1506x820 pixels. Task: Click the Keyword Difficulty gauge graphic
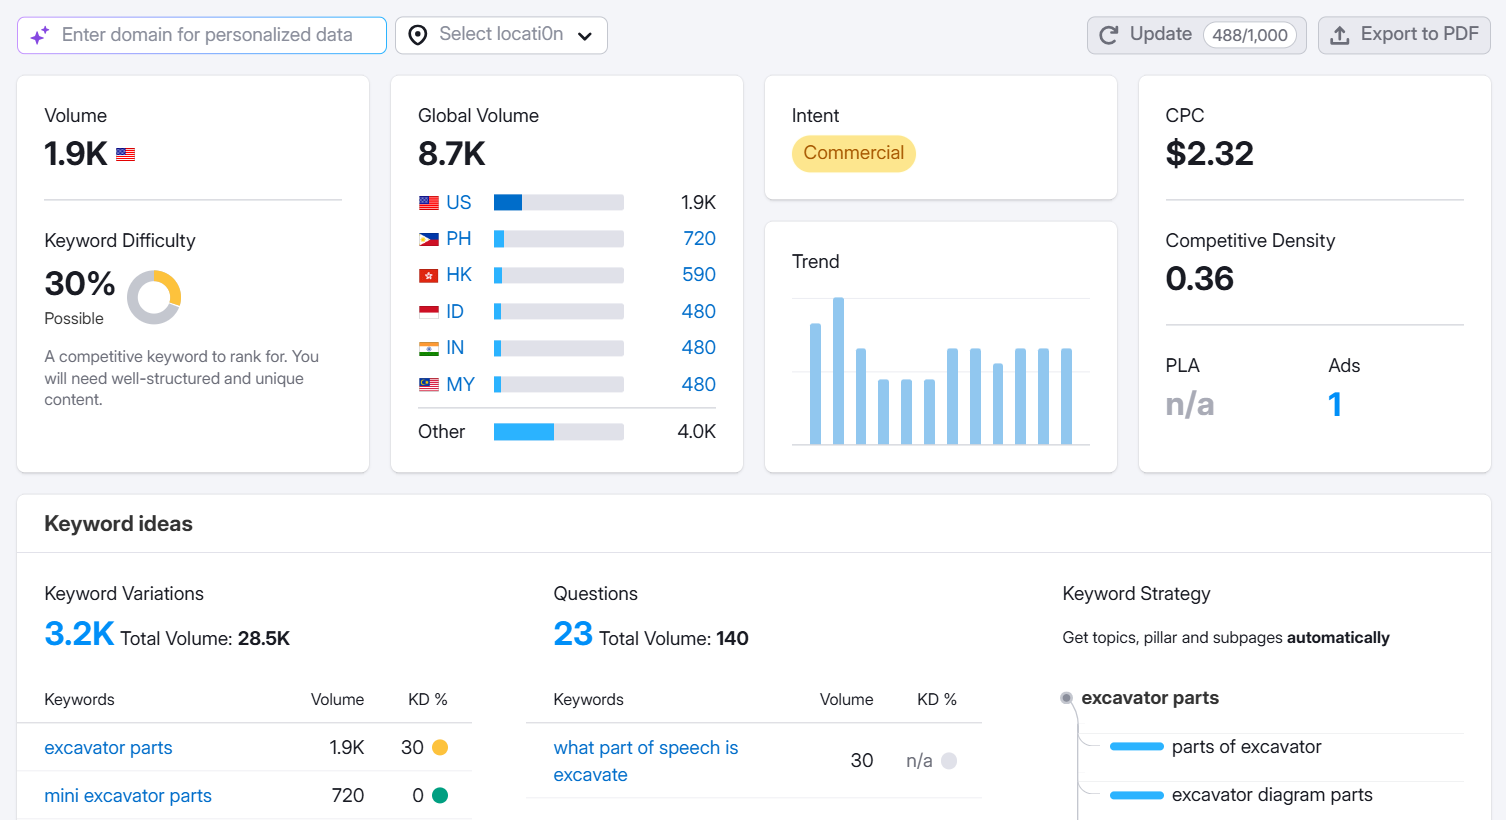[153, 297]
